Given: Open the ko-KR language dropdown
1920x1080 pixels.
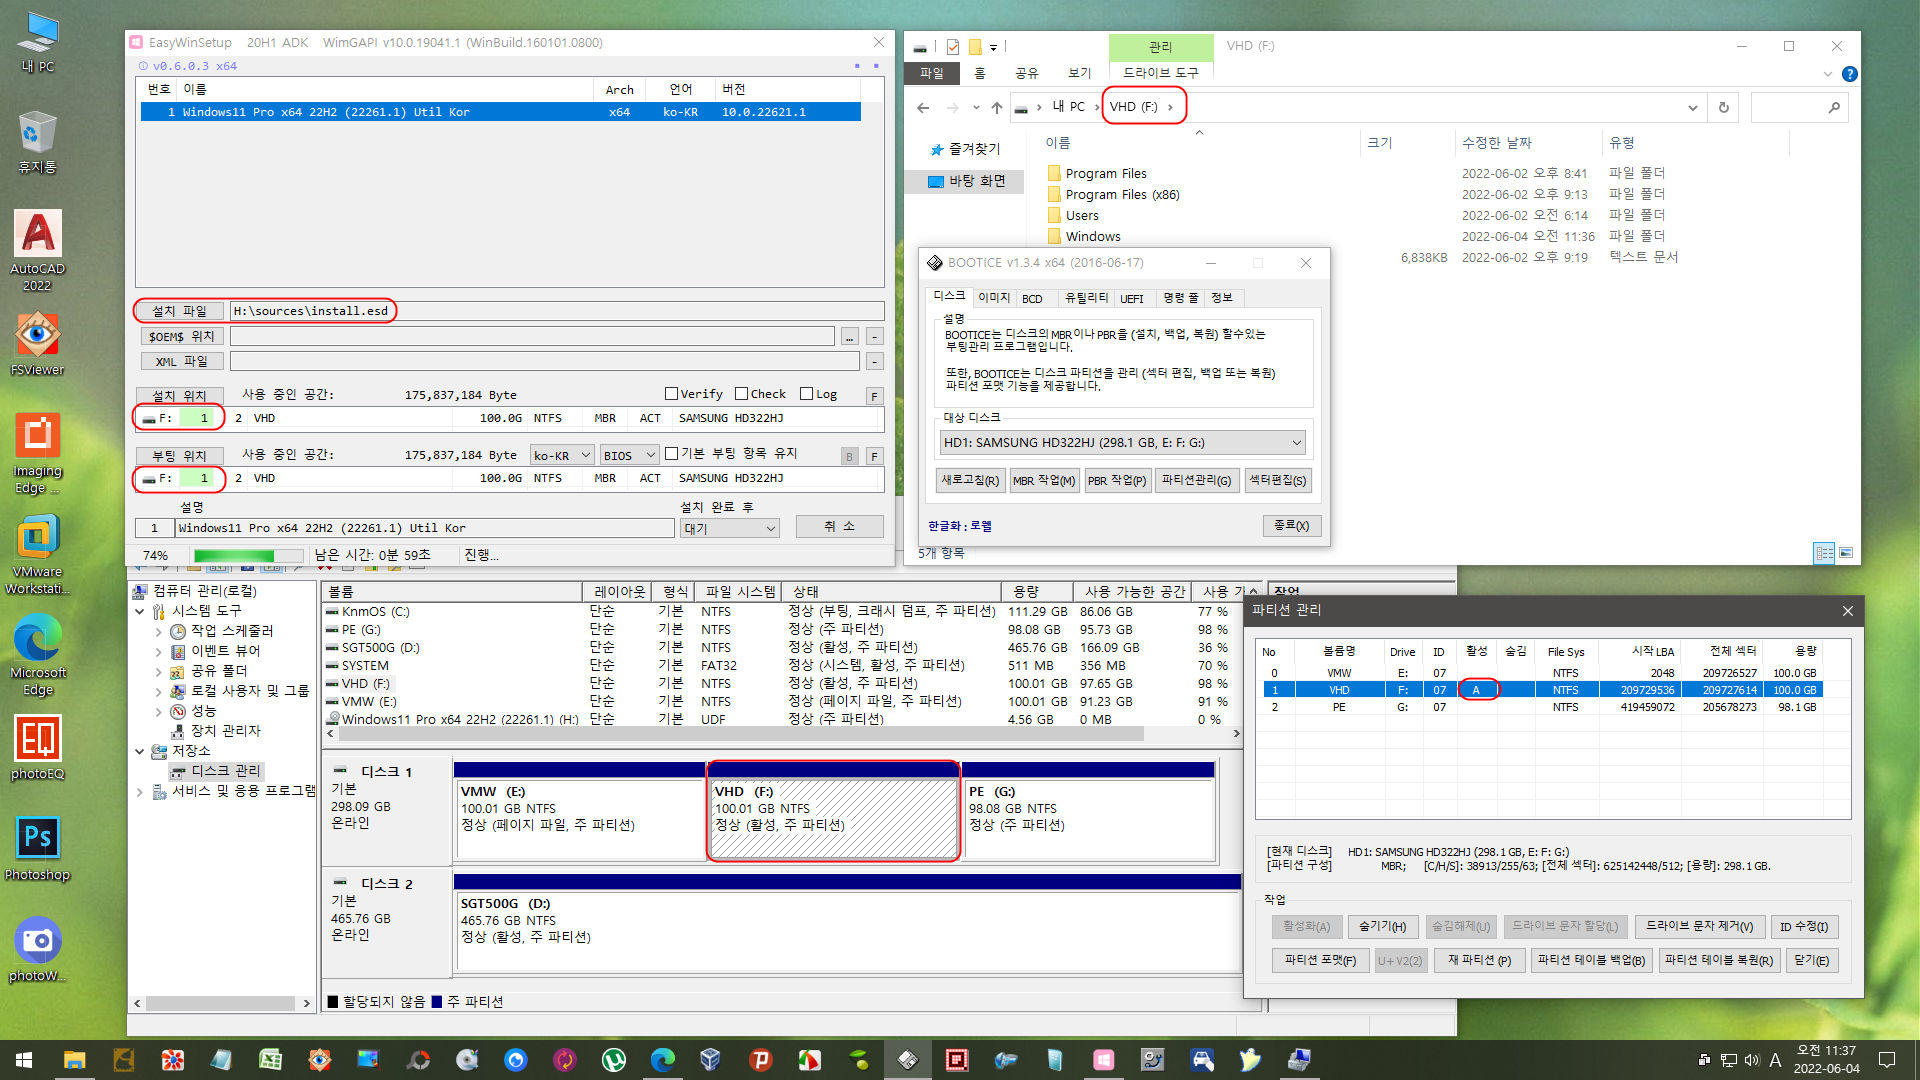Looking at the screenshot, I should [562, 456].
